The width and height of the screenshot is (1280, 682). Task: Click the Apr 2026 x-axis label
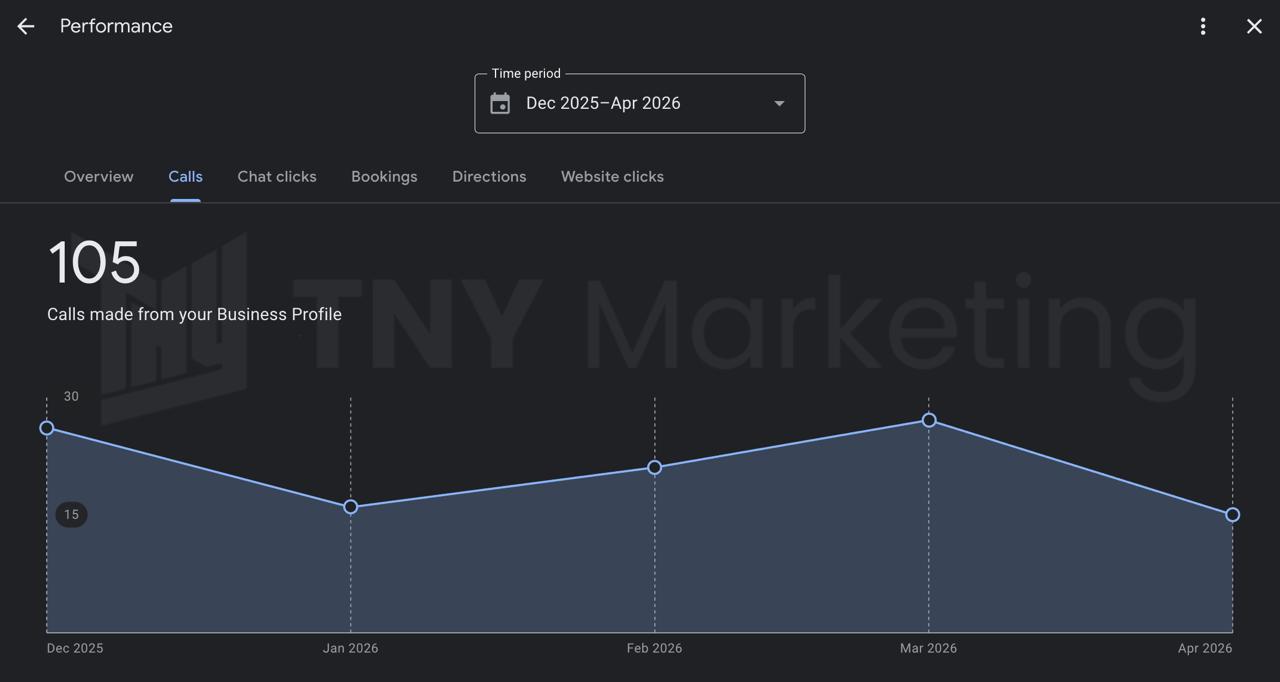[x=1205, y=648]
